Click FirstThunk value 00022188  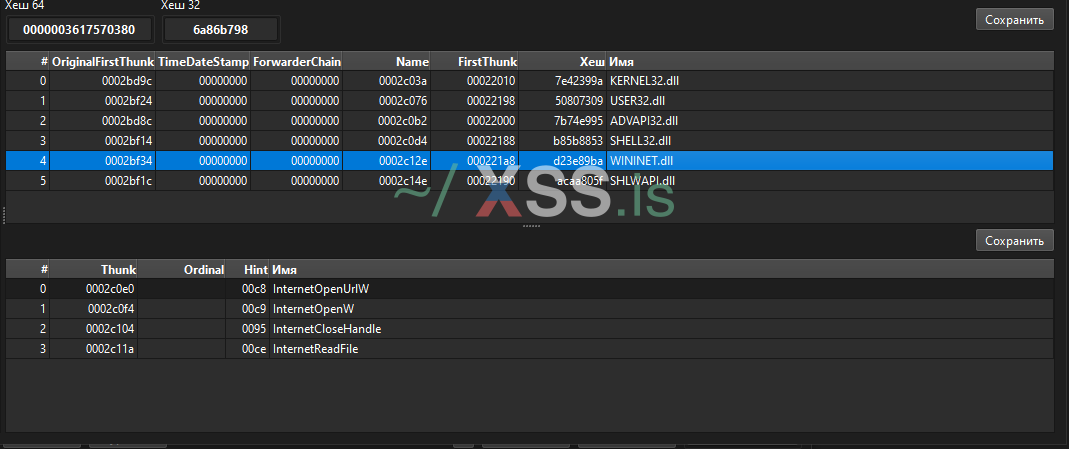(x=491, y=140)
